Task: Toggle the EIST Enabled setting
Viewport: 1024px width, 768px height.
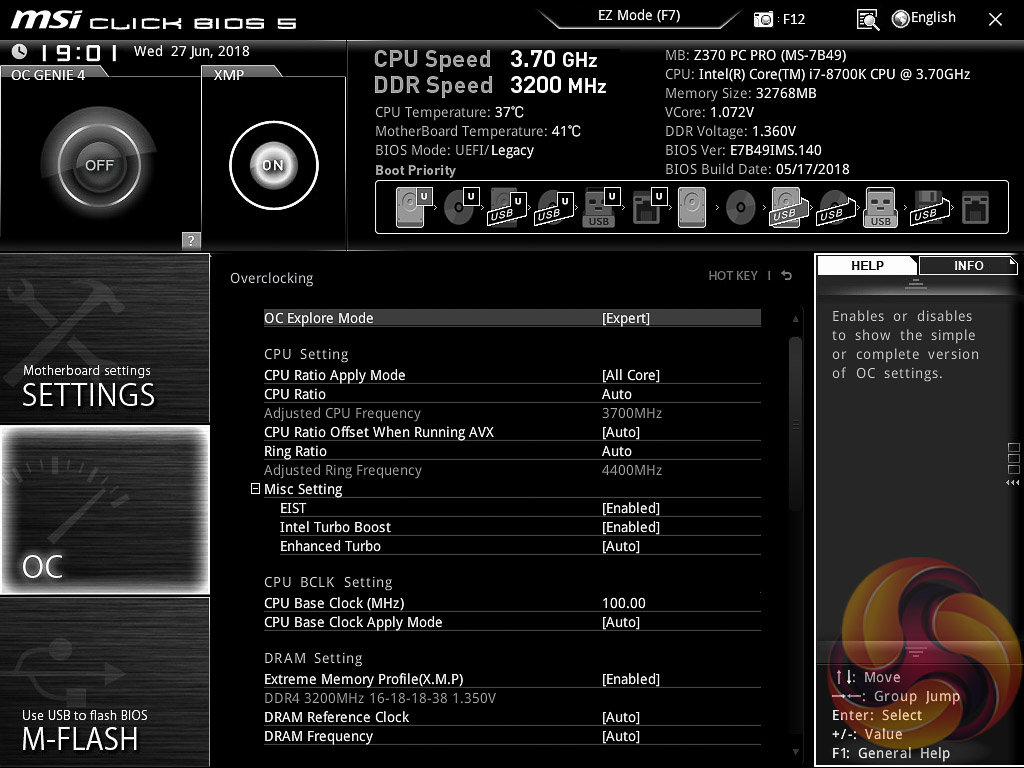Action: (631, 508)
